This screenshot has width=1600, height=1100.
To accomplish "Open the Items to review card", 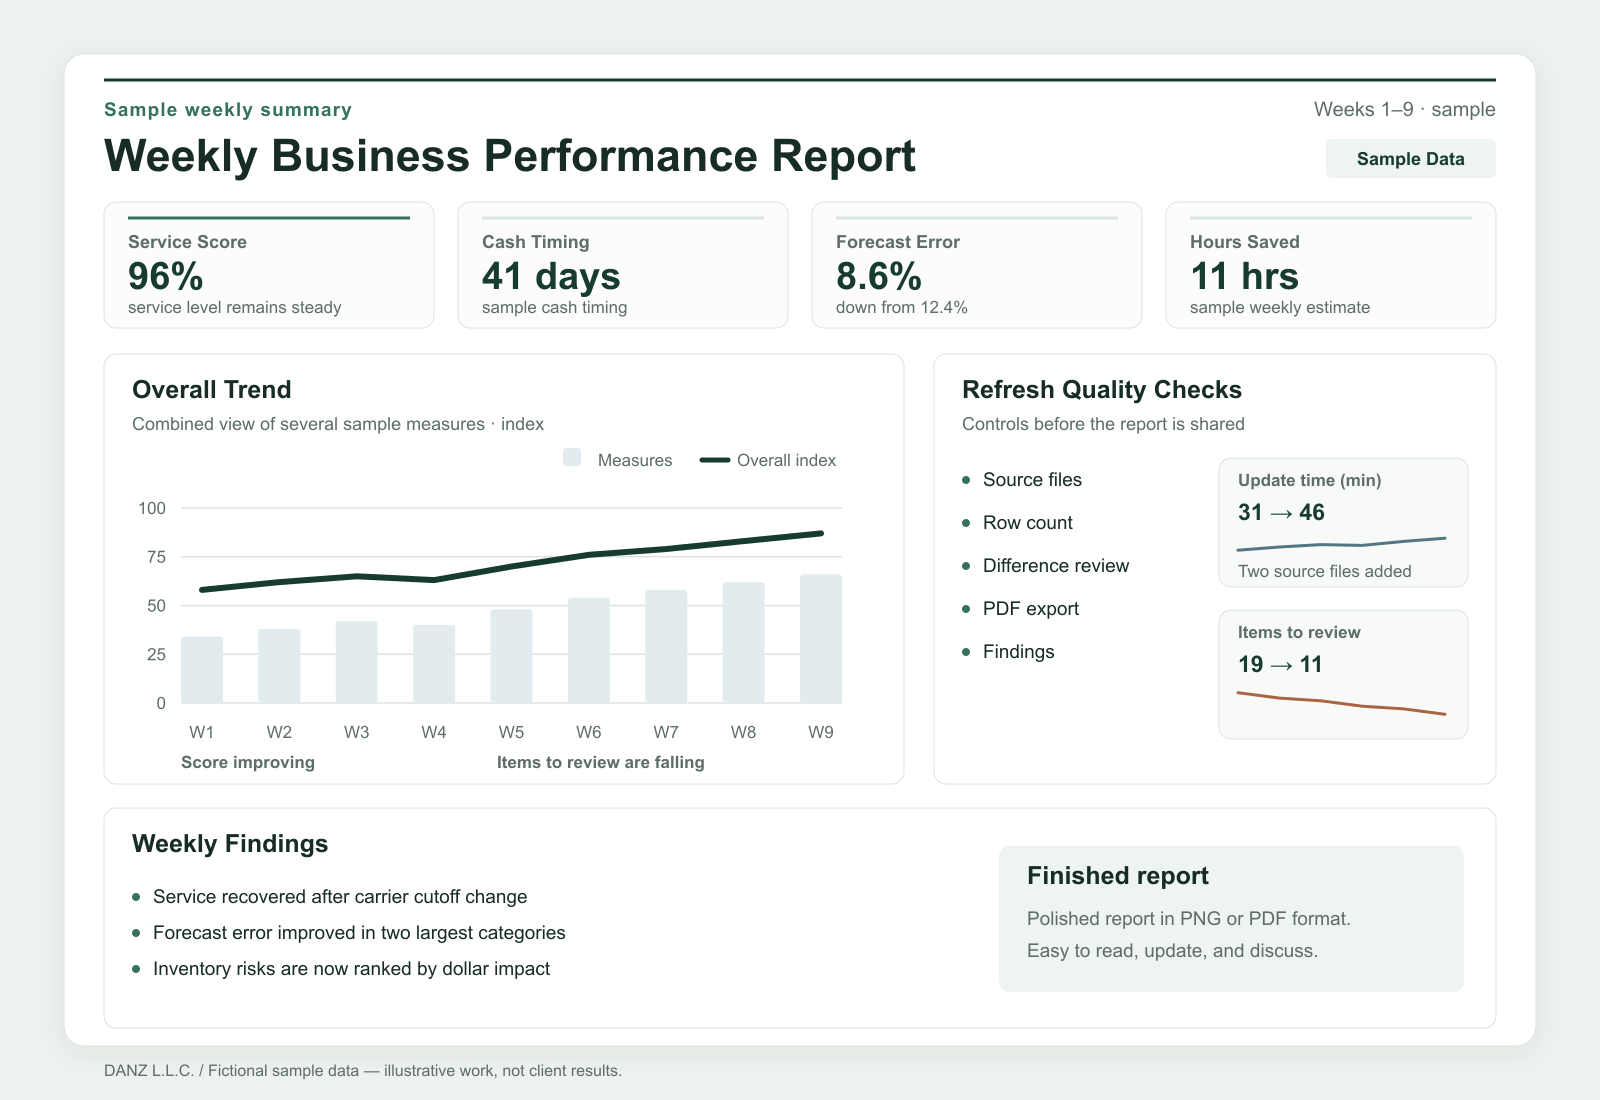I will click(x=1343, y=674).
